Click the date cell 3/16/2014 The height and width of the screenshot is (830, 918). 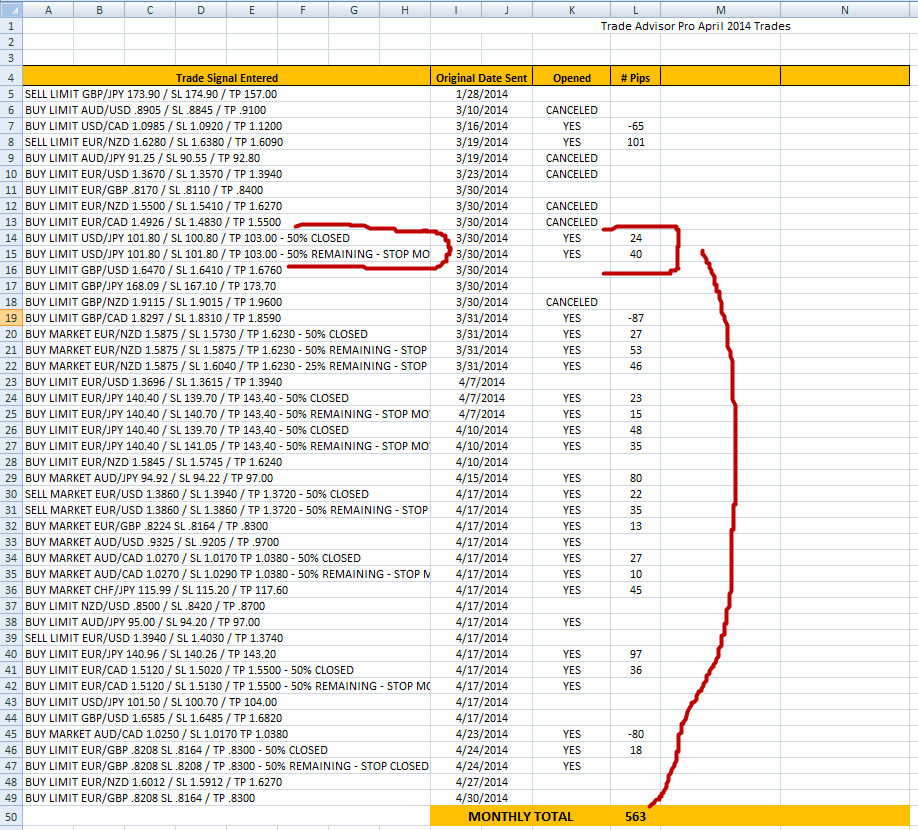point(481,126)
